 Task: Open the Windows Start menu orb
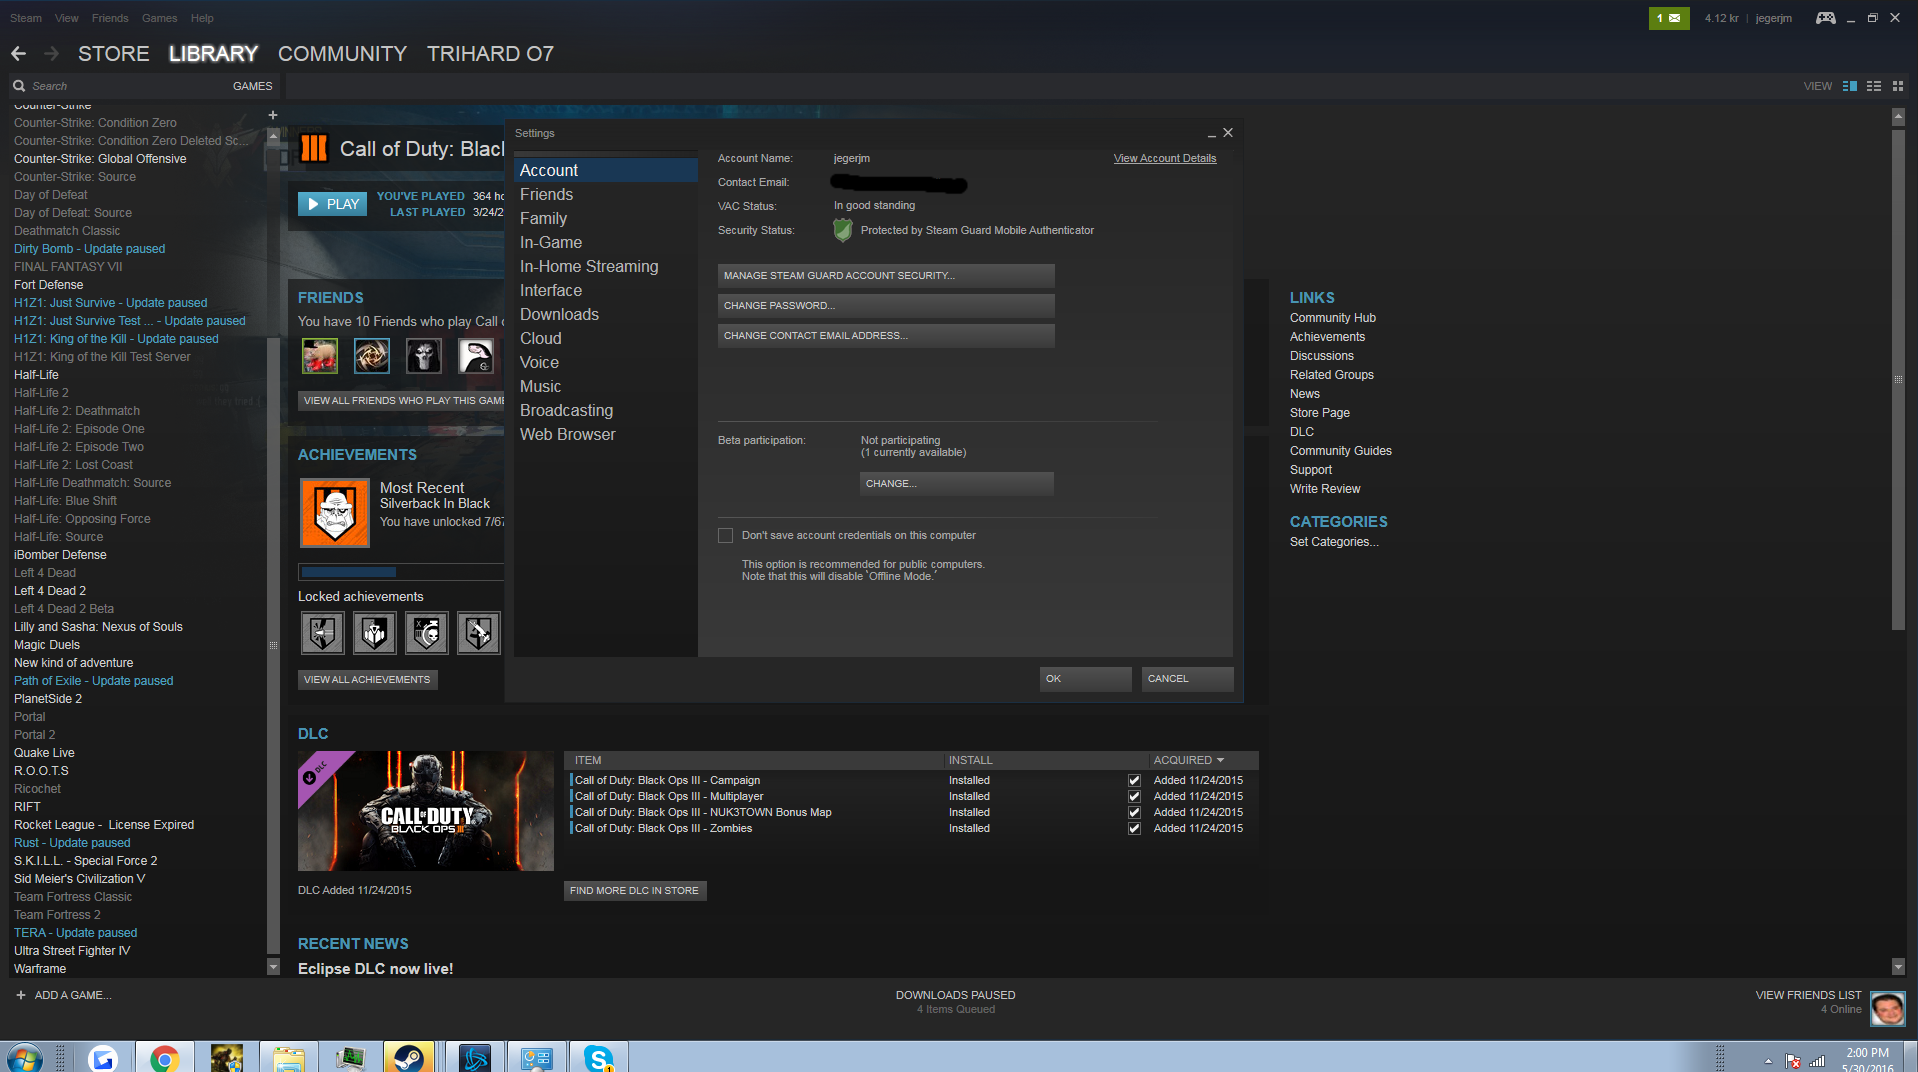24,1058
